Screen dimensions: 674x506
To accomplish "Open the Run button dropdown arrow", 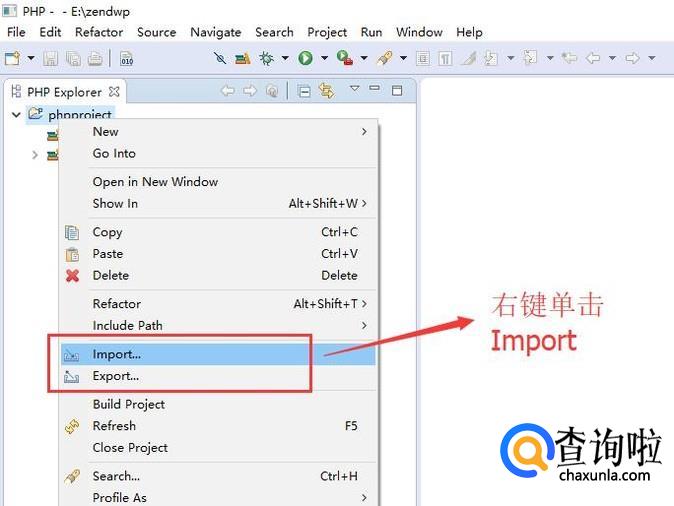I will tap(323, 59).
